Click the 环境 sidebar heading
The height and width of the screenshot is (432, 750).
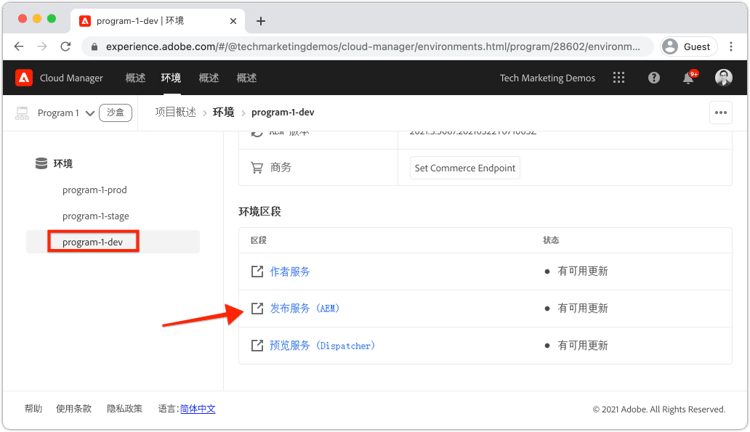[63, 164]
